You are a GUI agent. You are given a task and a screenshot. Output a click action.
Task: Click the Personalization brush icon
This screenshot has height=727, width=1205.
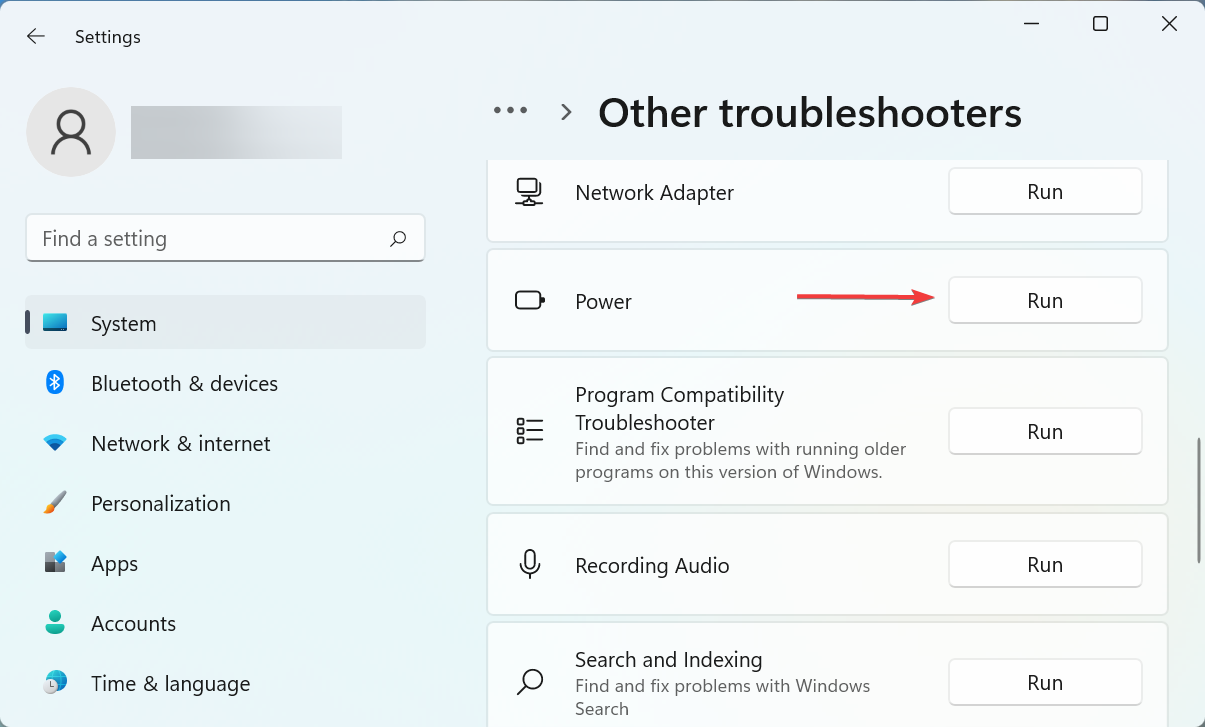tap(53, 503)
